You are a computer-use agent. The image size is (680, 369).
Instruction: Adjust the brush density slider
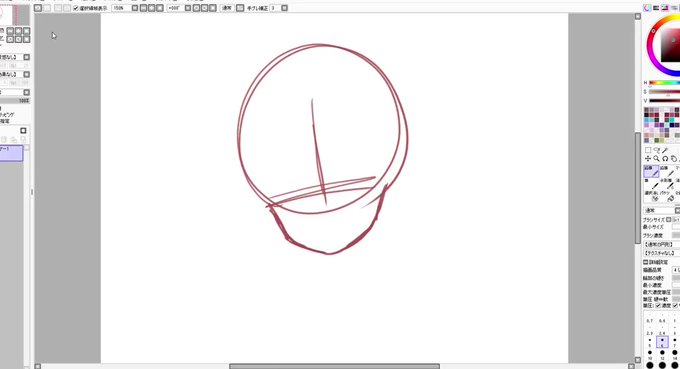[676, 235]
